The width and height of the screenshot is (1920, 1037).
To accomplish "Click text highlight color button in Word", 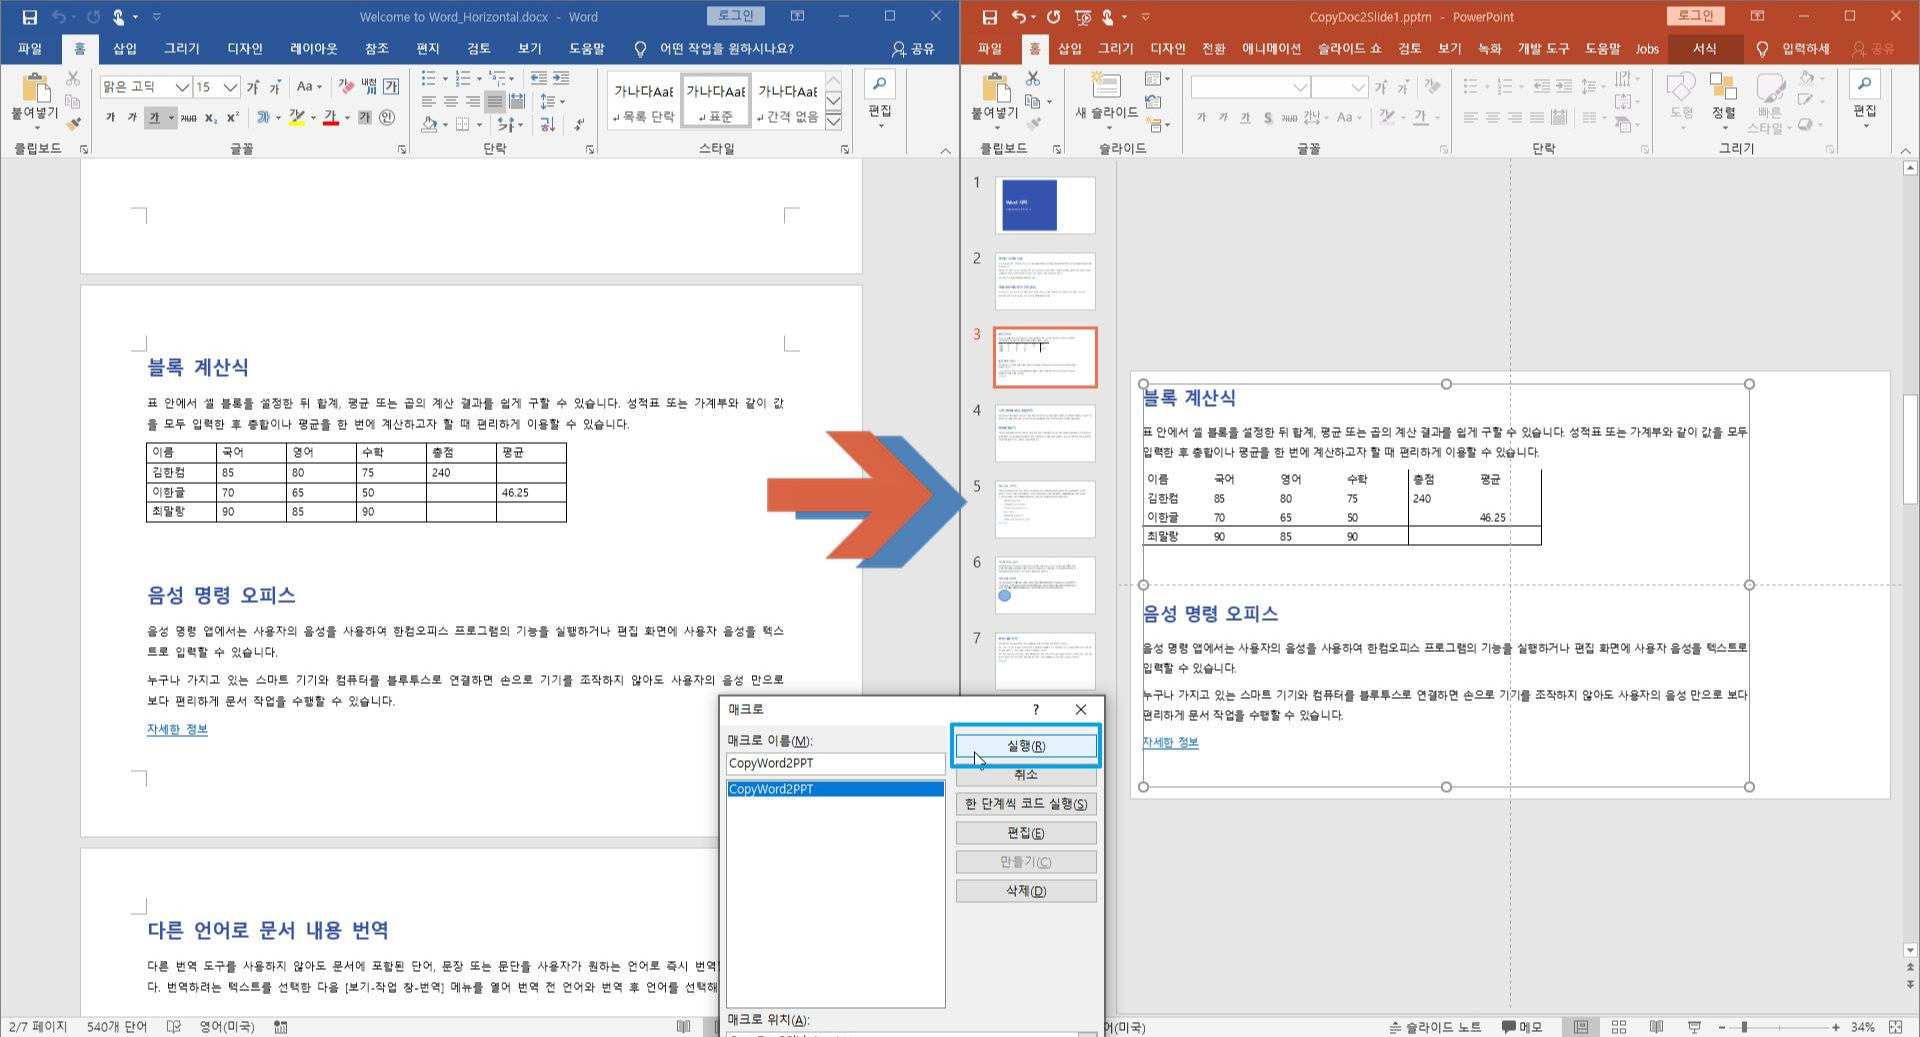I will click(296, 118).
